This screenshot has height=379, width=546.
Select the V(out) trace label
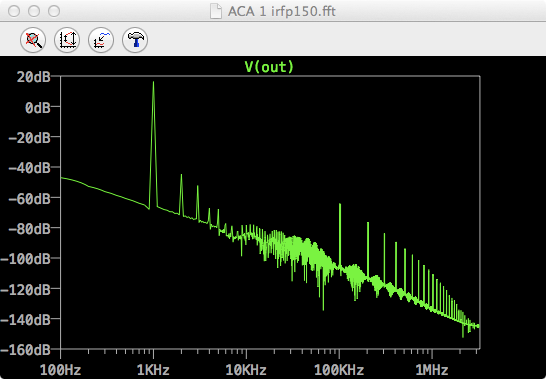tap(270, 67)
